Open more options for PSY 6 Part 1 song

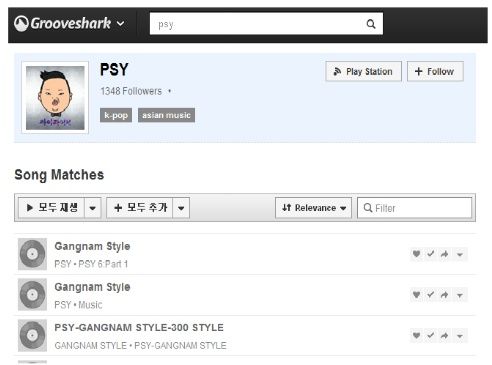[x=460, y=255]
